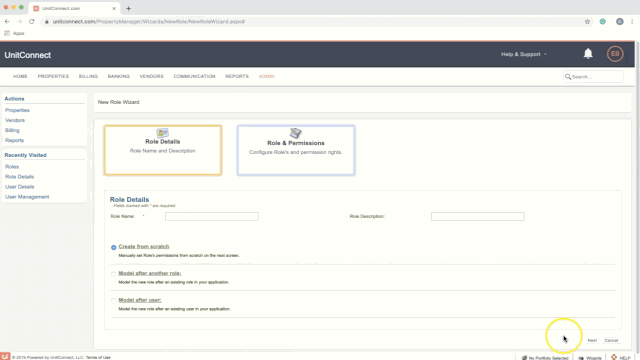
Task: Click the Role Details step icon
Action: tap(162, 133)
